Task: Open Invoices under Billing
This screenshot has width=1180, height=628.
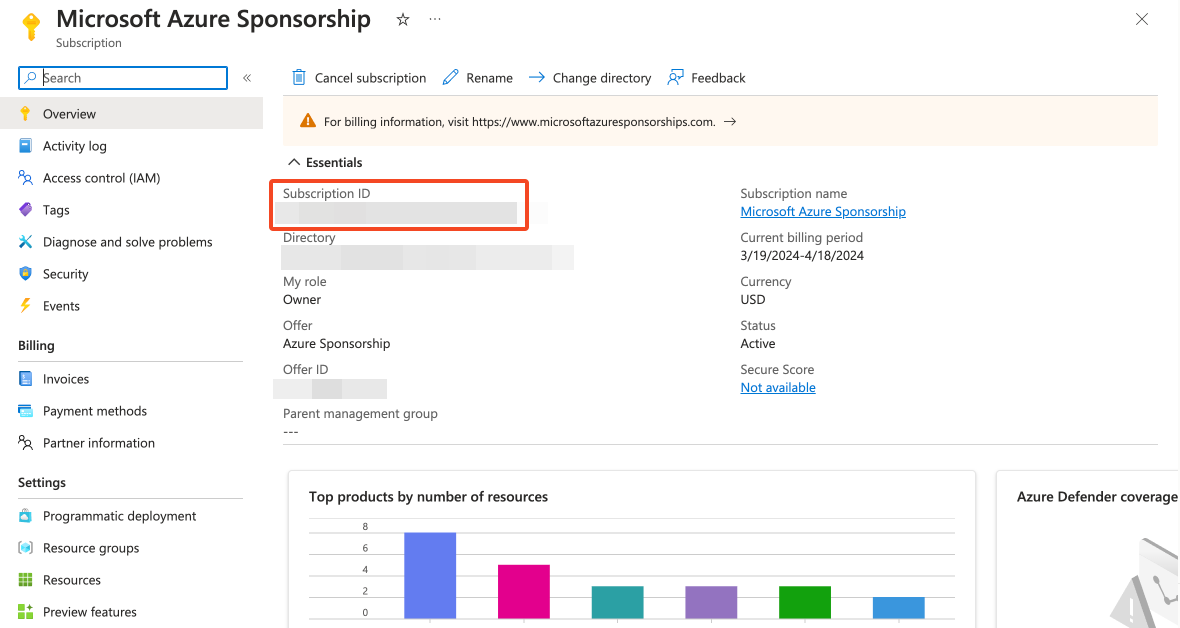Action: click(65, 379)
